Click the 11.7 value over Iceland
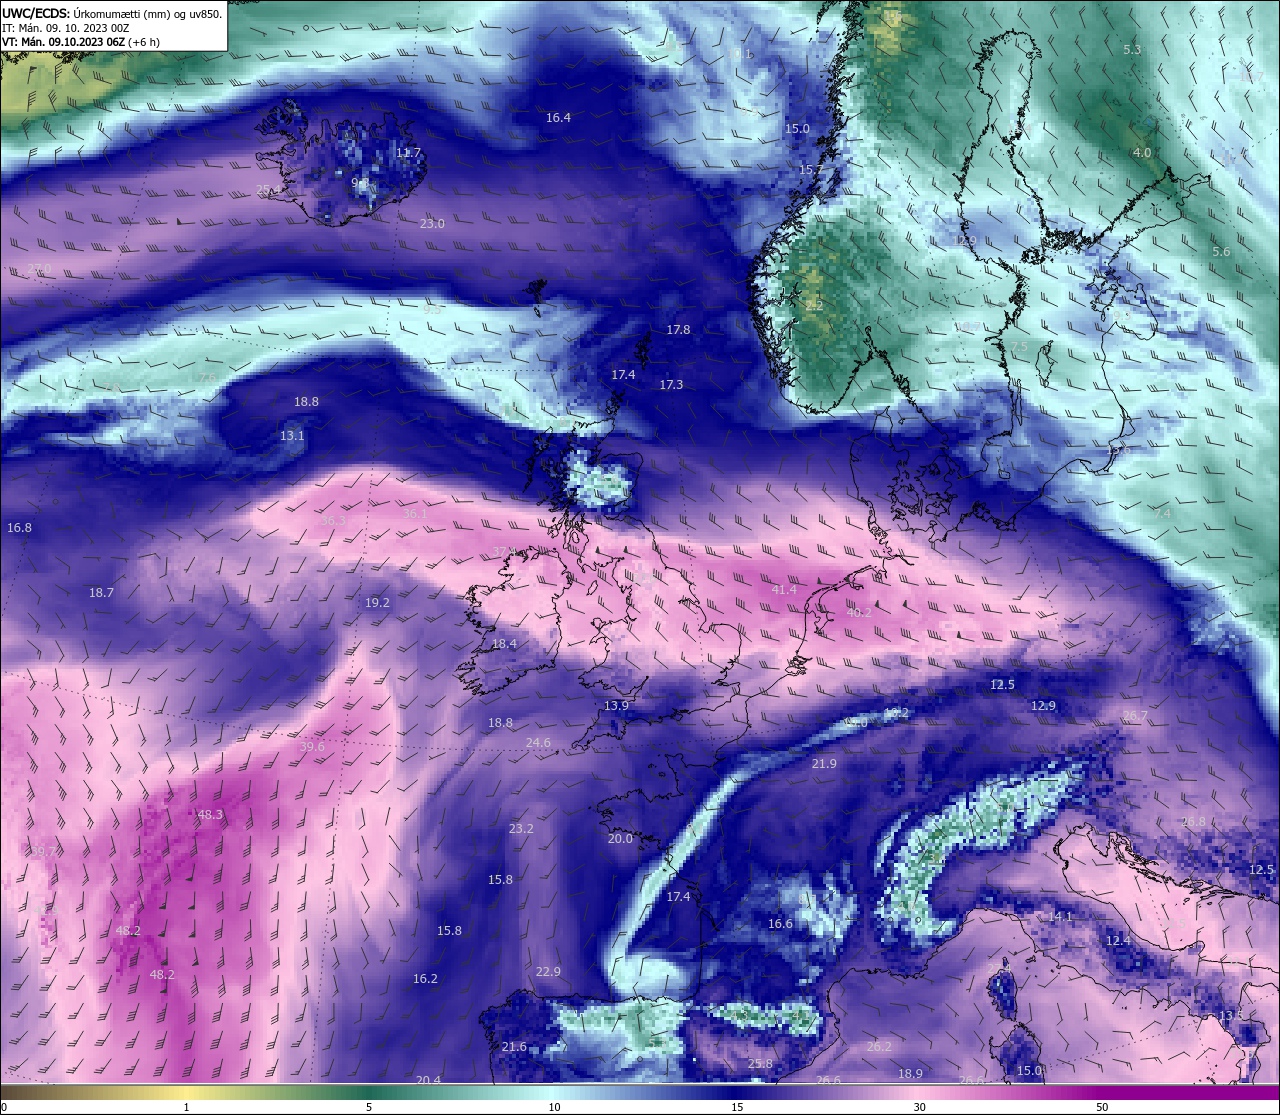Image resolution: width=1280 pixels, height=1115 pixels. (408, 153)
